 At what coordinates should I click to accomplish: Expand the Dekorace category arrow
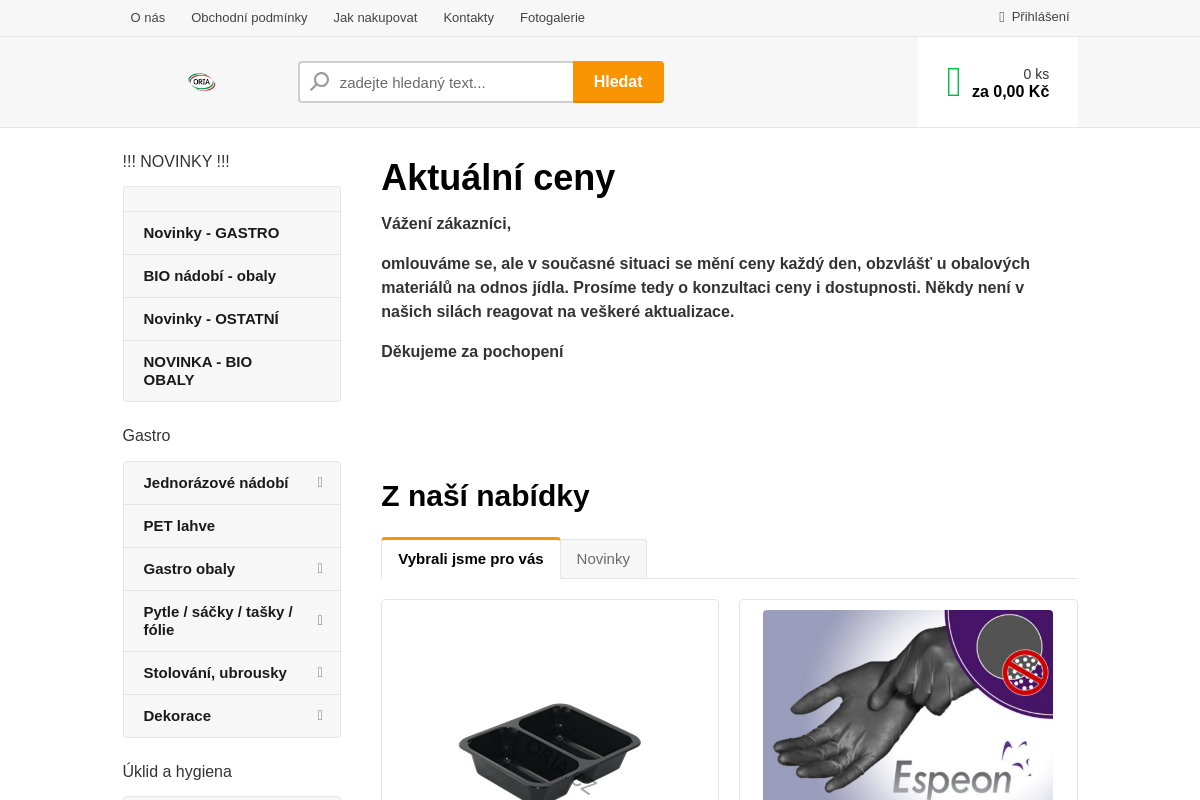320,716
